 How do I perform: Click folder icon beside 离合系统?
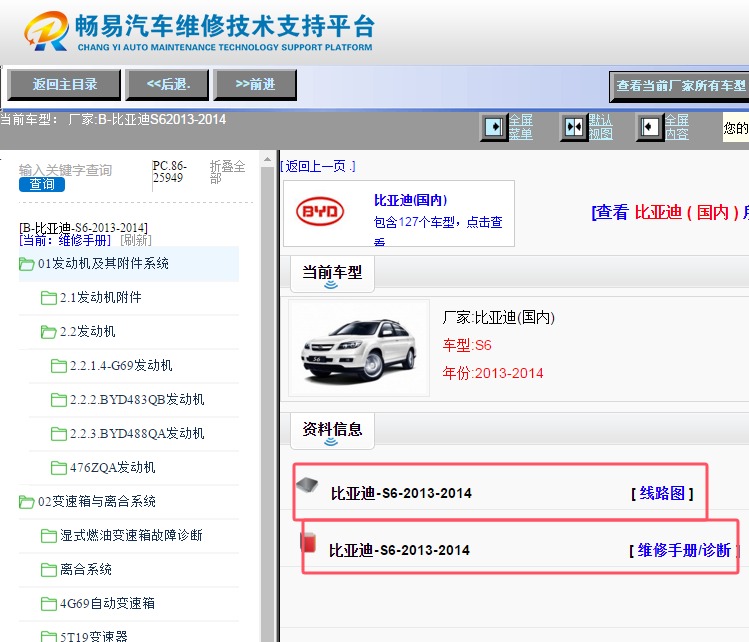(x=49, y=570)
